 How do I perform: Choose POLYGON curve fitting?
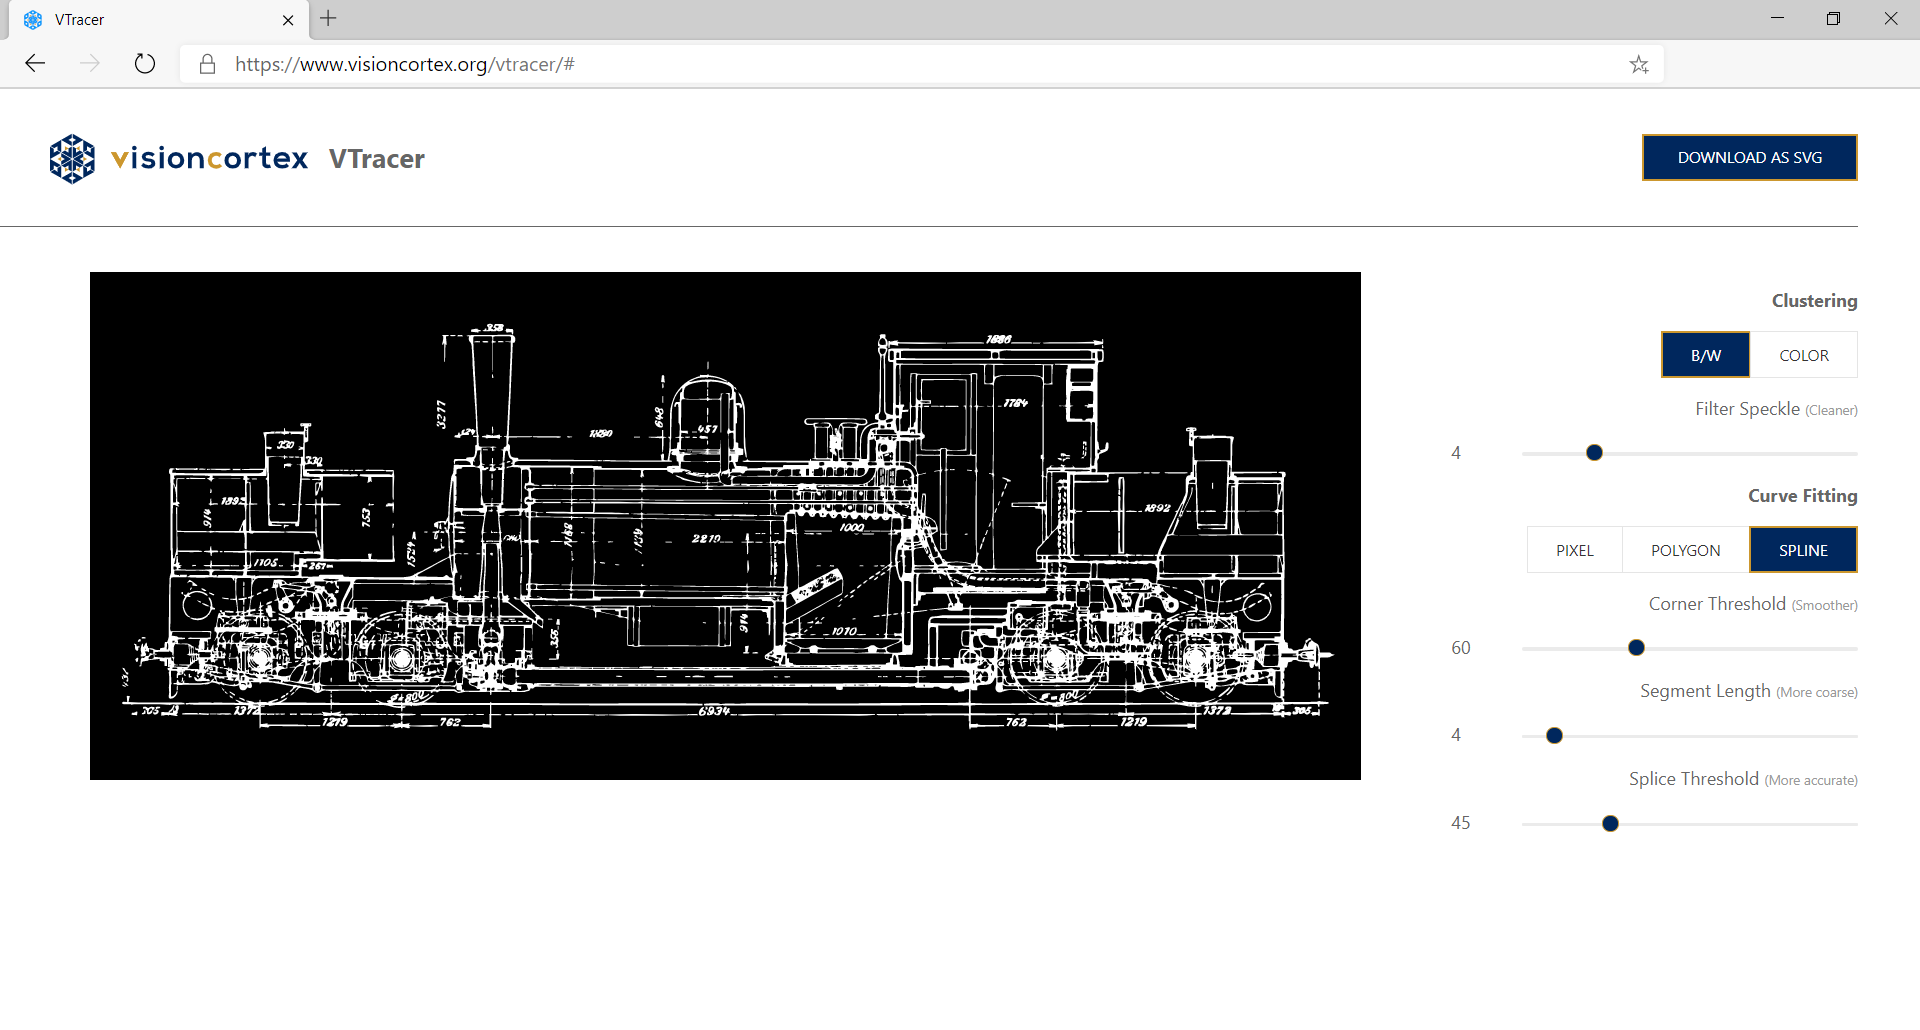click(x=1685, y=549)
